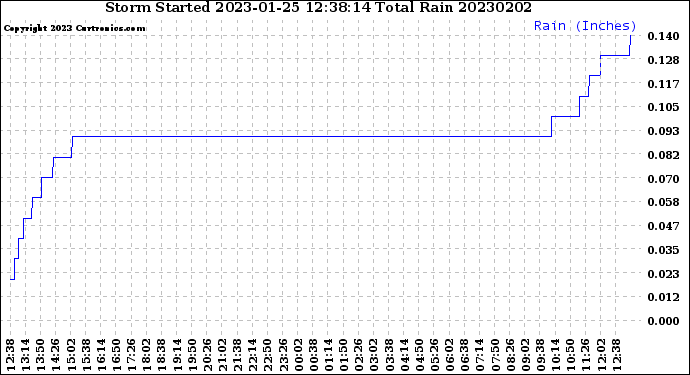Click the long flat 0.09 plateau line
The image size is (690, 375).
pos(312,136)
